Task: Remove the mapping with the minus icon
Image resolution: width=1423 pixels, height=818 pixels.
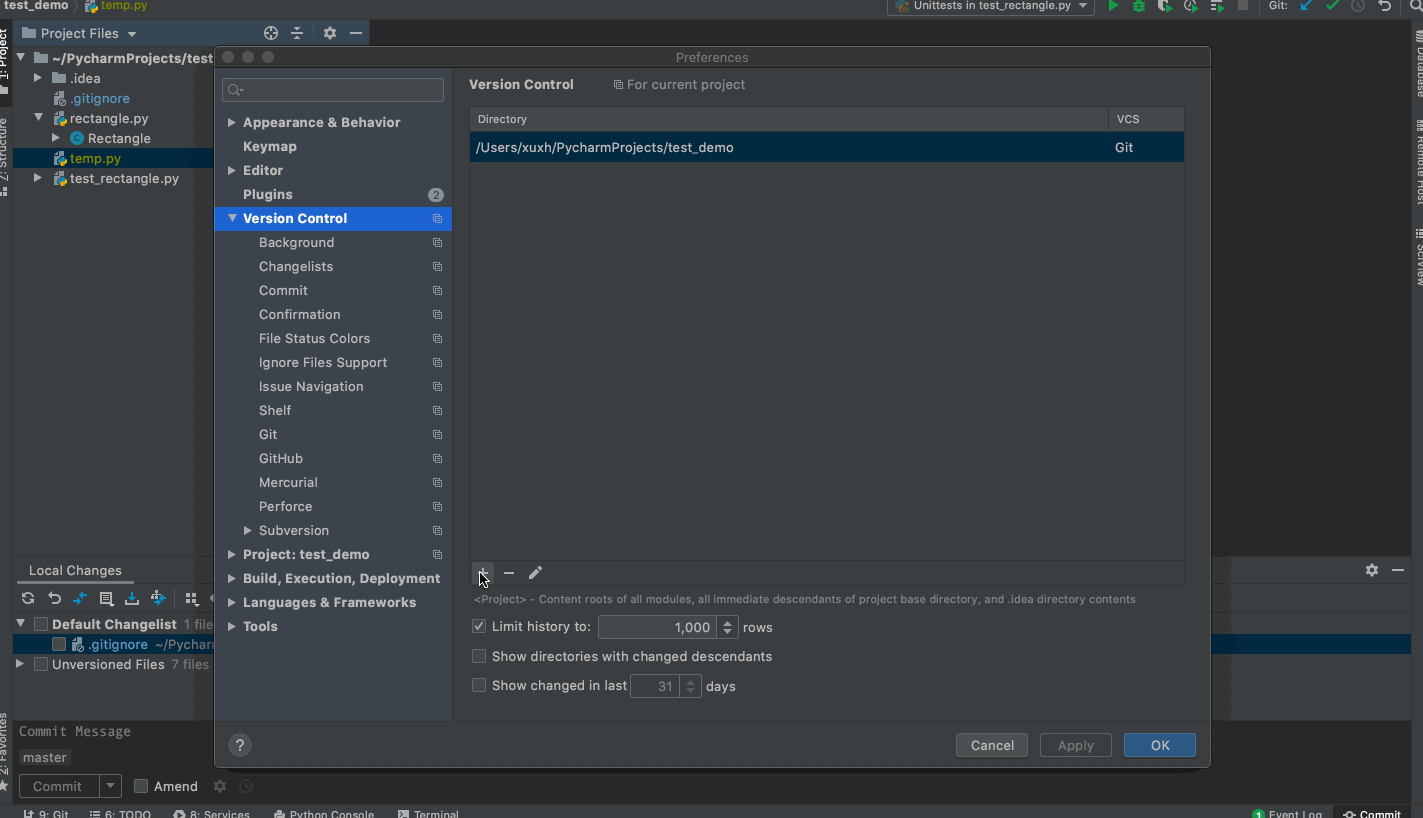Action: click(x=509, y=573)
